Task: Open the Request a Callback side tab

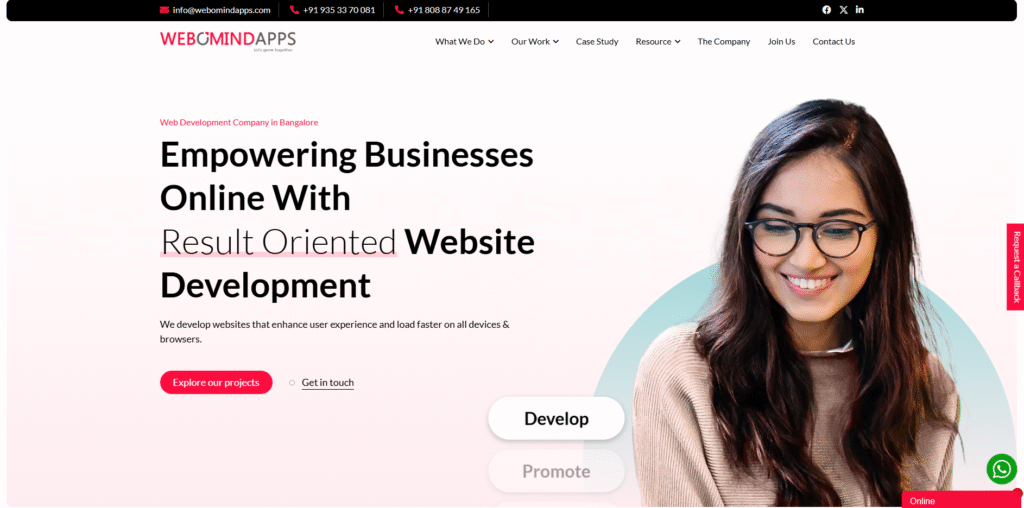Action: [1016, 267]
